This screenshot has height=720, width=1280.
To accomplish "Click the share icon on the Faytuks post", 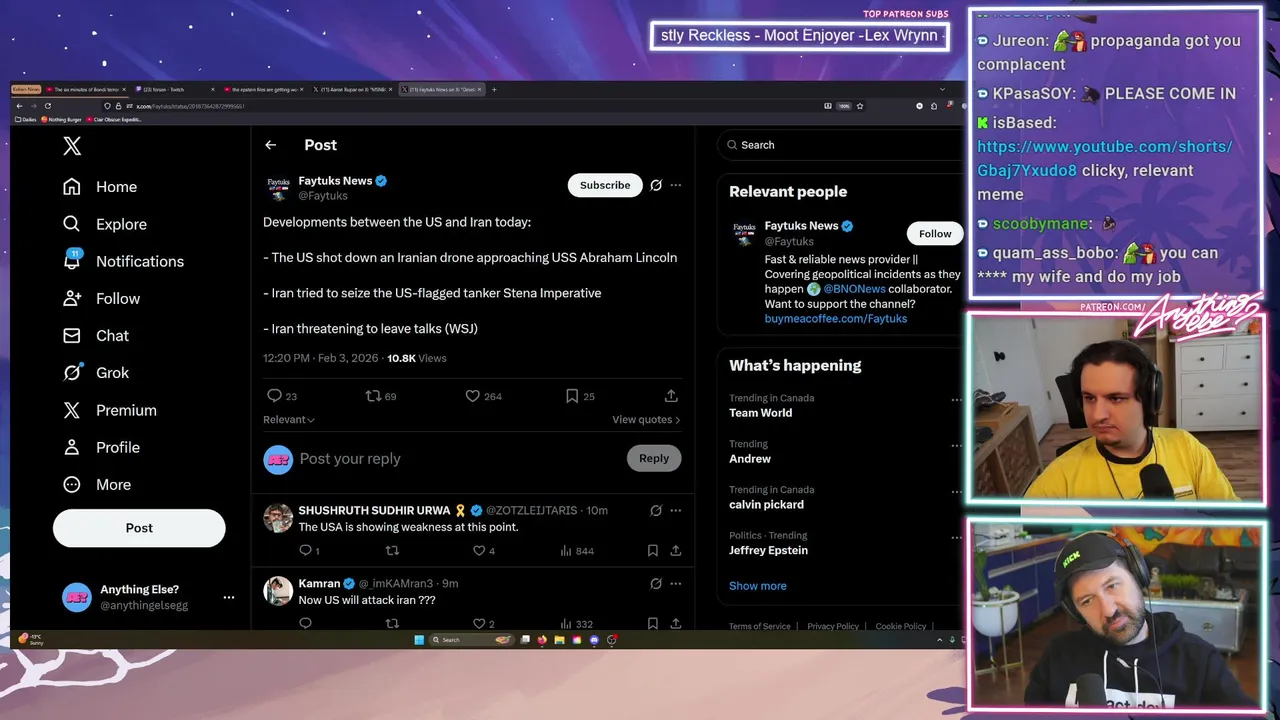I will (x=671, y=396).
